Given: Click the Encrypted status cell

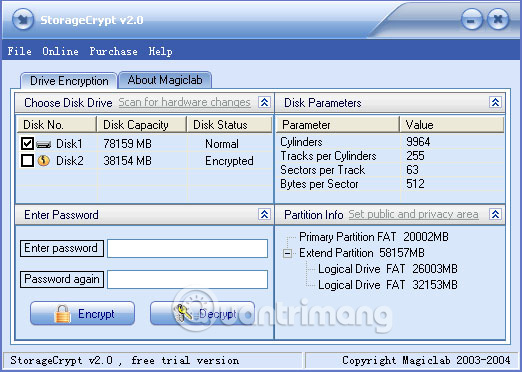Looking at the screenshot, I should 229,161.
